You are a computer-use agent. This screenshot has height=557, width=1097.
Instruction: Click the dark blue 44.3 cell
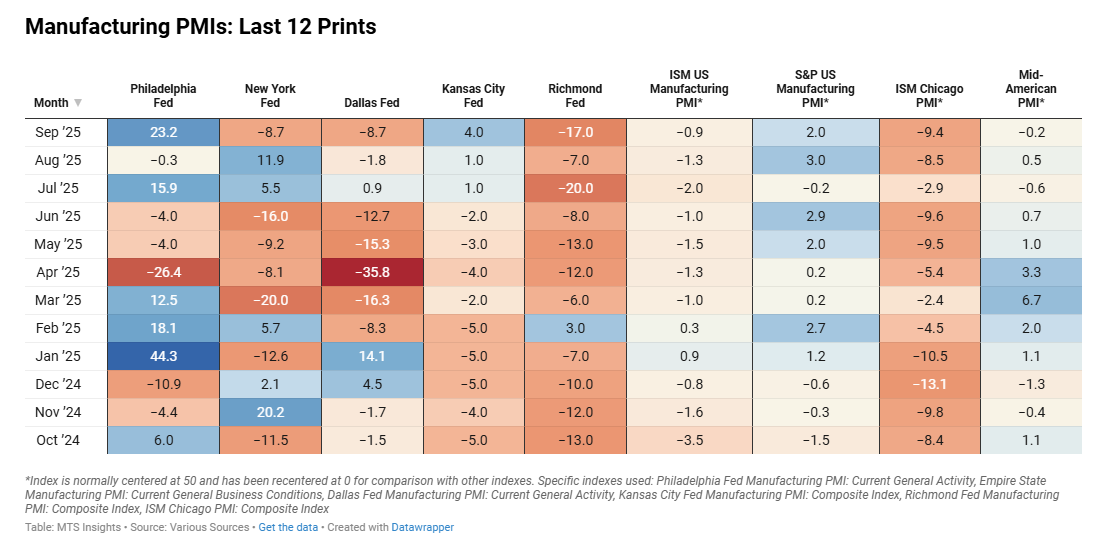pos(163,356)
